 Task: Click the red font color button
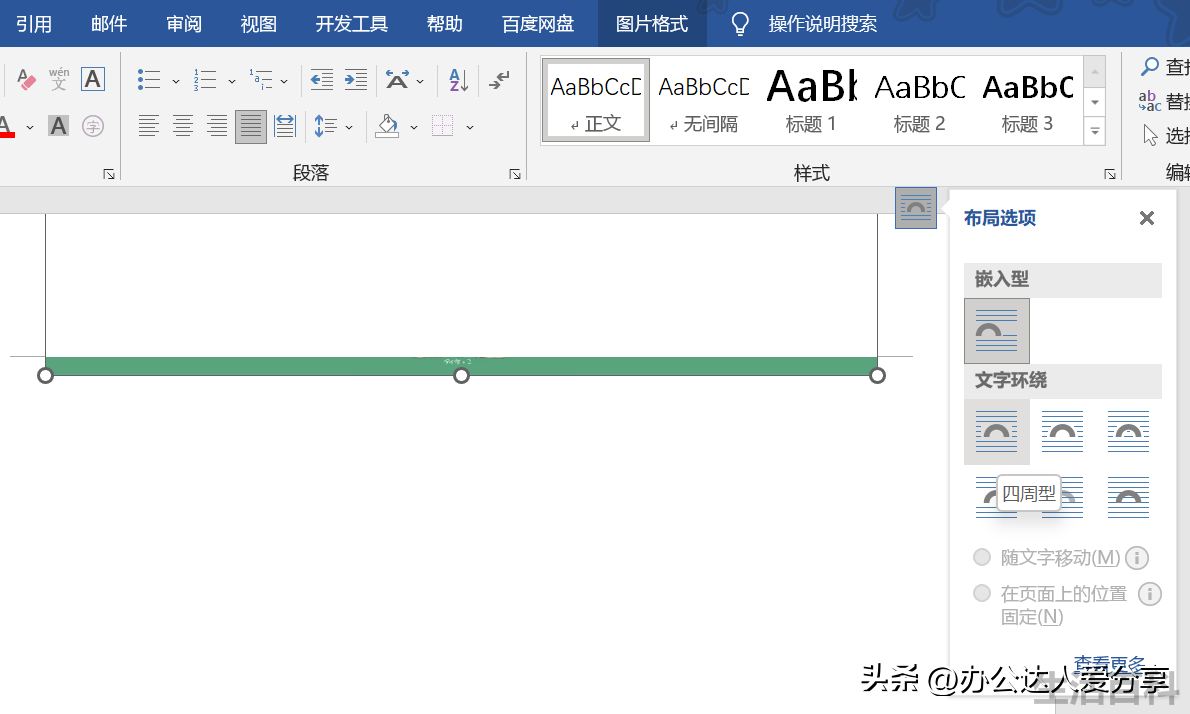tap(8, 126)
